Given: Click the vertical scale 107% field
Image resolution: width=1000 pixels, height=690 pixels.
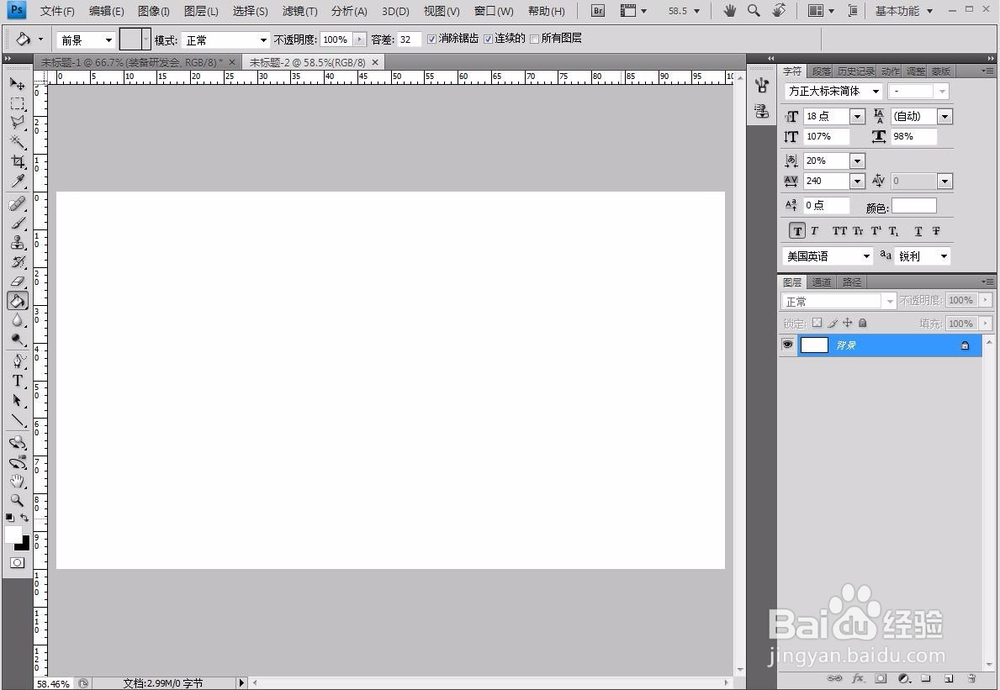Looking at the screenshot, I should [826, 136].
